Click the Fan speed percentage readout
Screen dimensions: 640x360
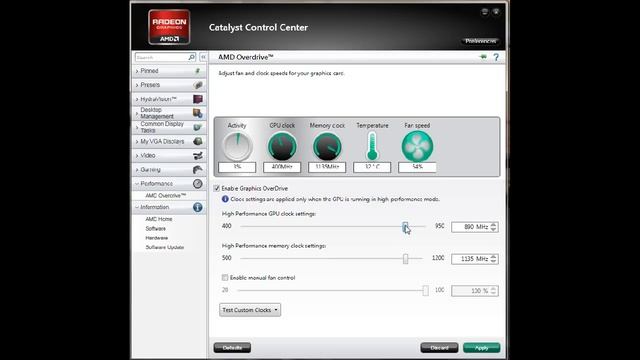tap(417, 167)
